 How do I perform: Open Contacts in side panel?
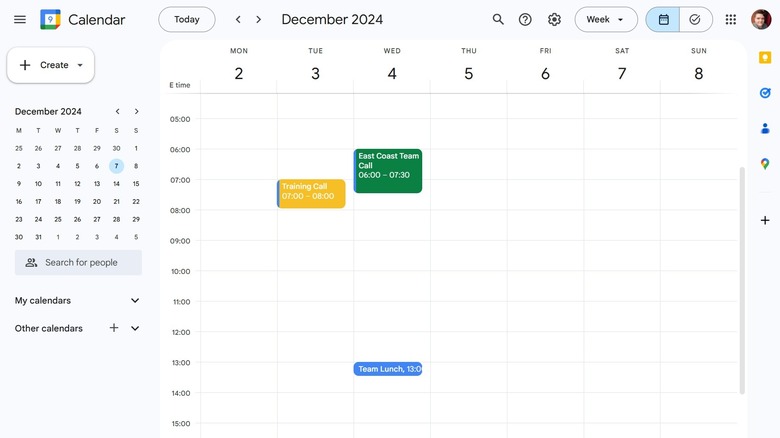(765, 128)
